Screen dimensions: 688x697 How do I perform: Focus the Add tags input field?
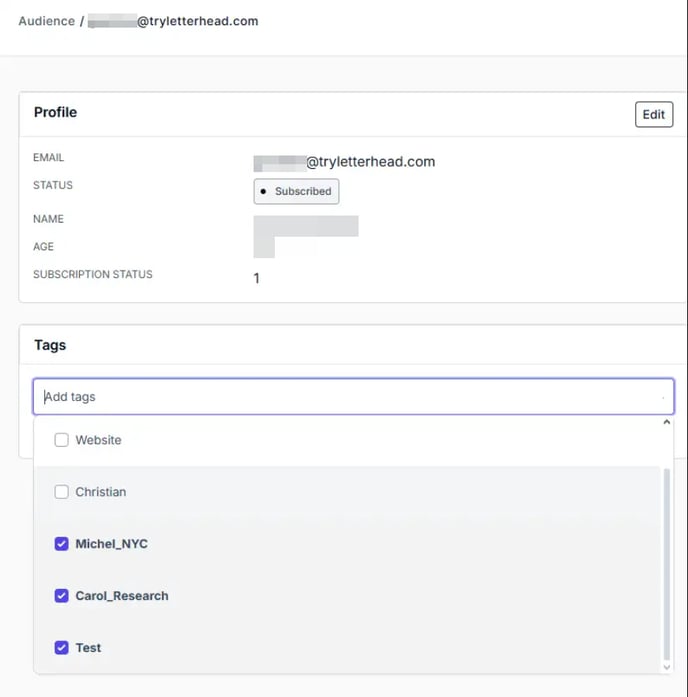pos(340,397)
